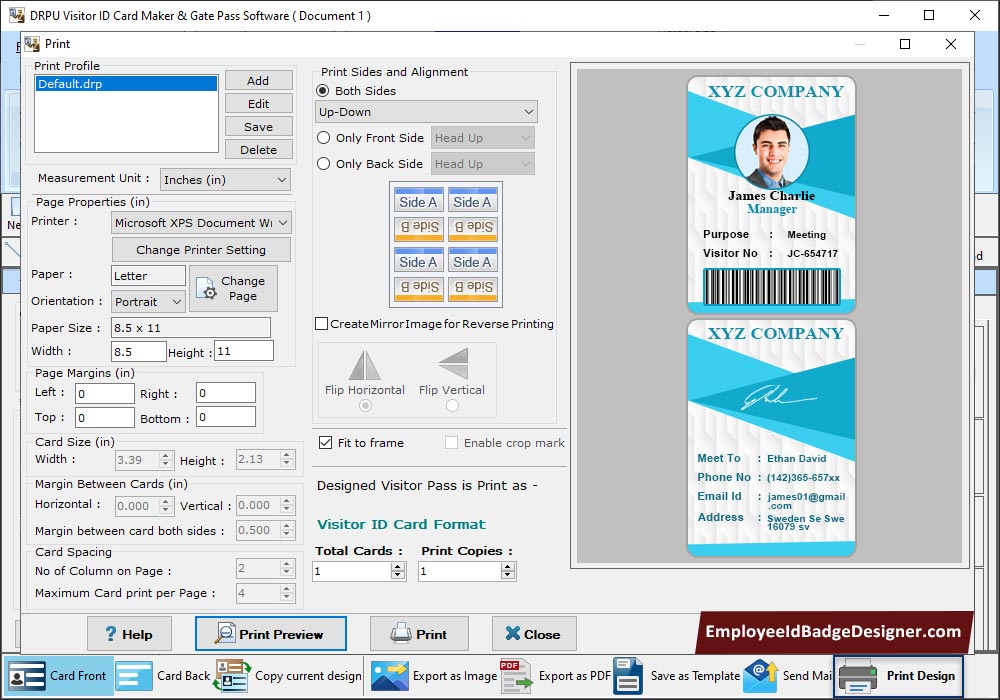
Task: Click the back card preview image
Action: click(x=771, y=438)
